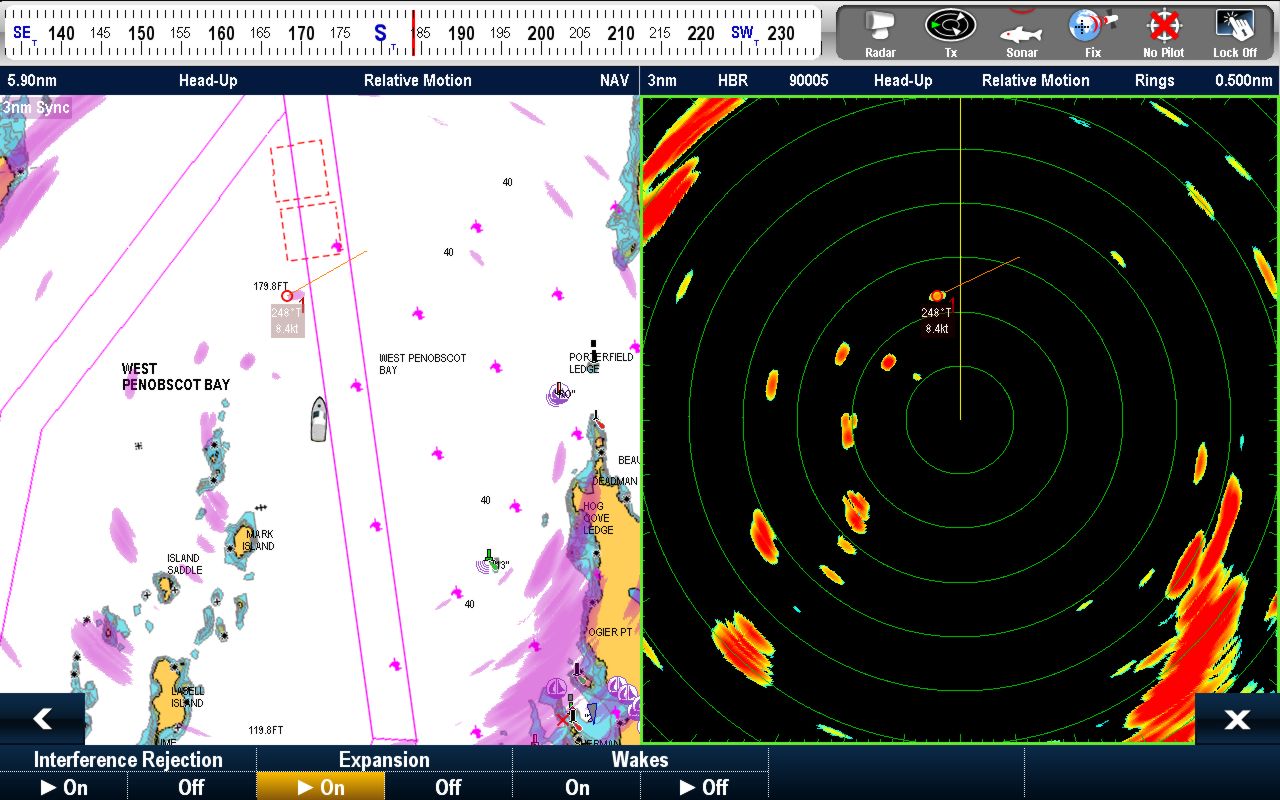Viewport: 1280px width, 800px height.
Task: Turn Interference Rejection On
Action: (x=64, y=787)
